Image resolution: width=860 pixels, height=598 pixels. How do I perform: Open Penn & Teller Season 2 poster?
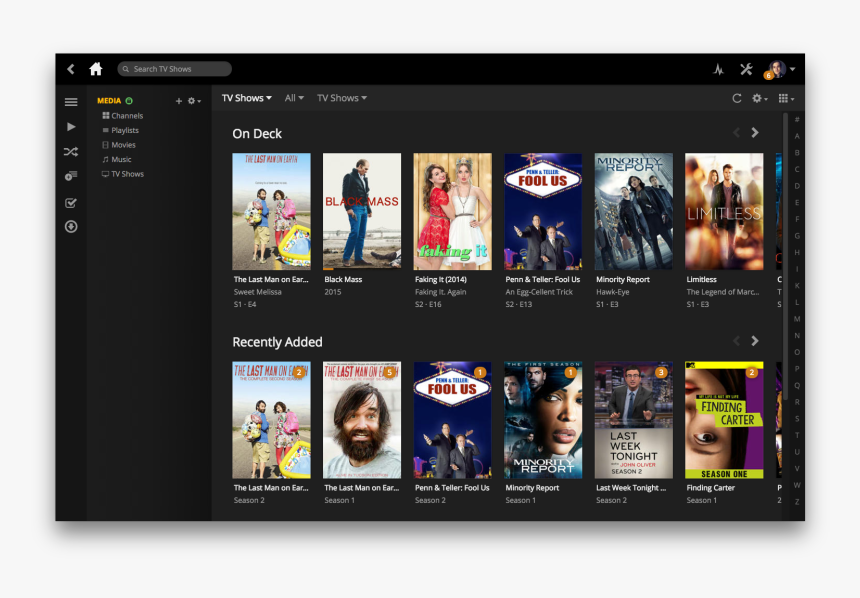coord(452,420)
